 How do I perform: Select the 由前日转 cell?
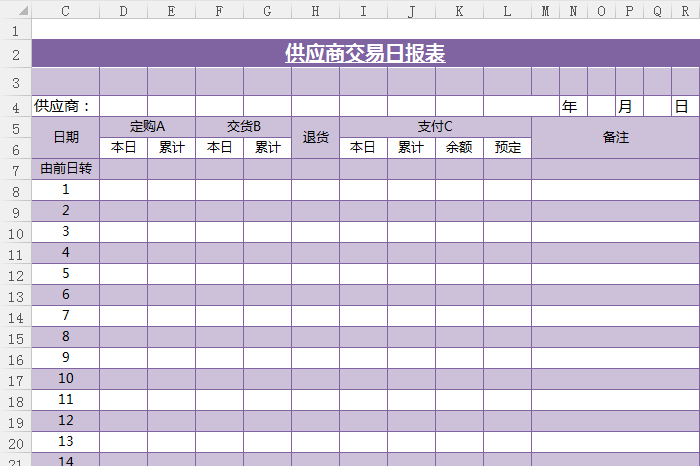click(x=65, y=169)
